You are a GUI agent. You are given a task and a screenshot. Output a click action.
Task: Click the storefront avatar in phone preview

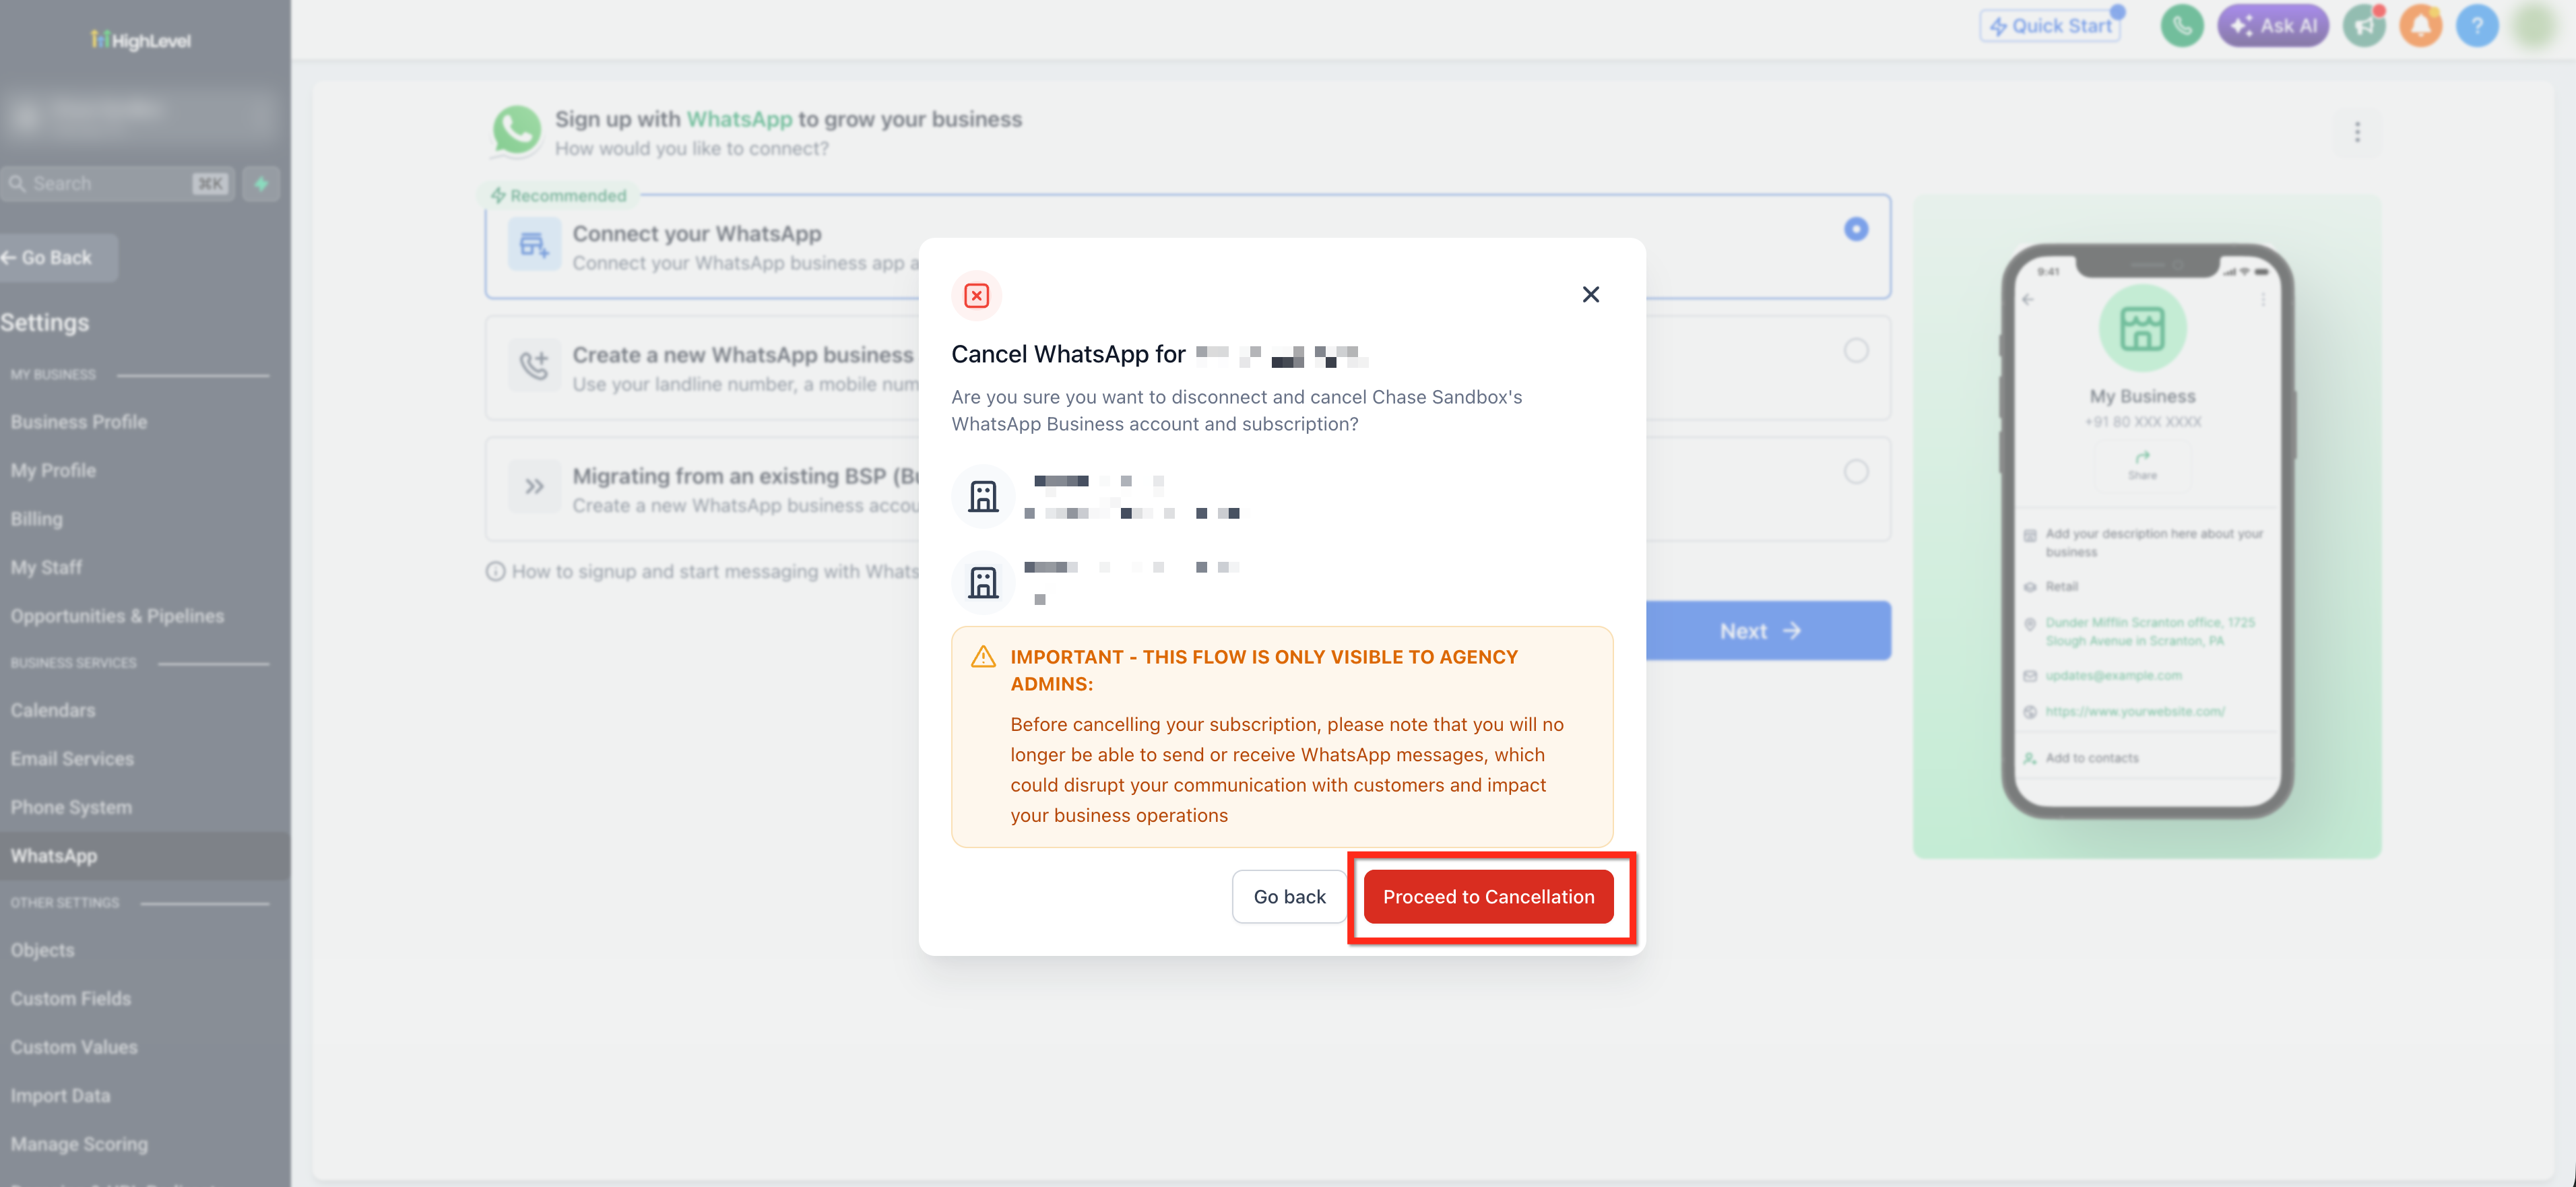2142,328
